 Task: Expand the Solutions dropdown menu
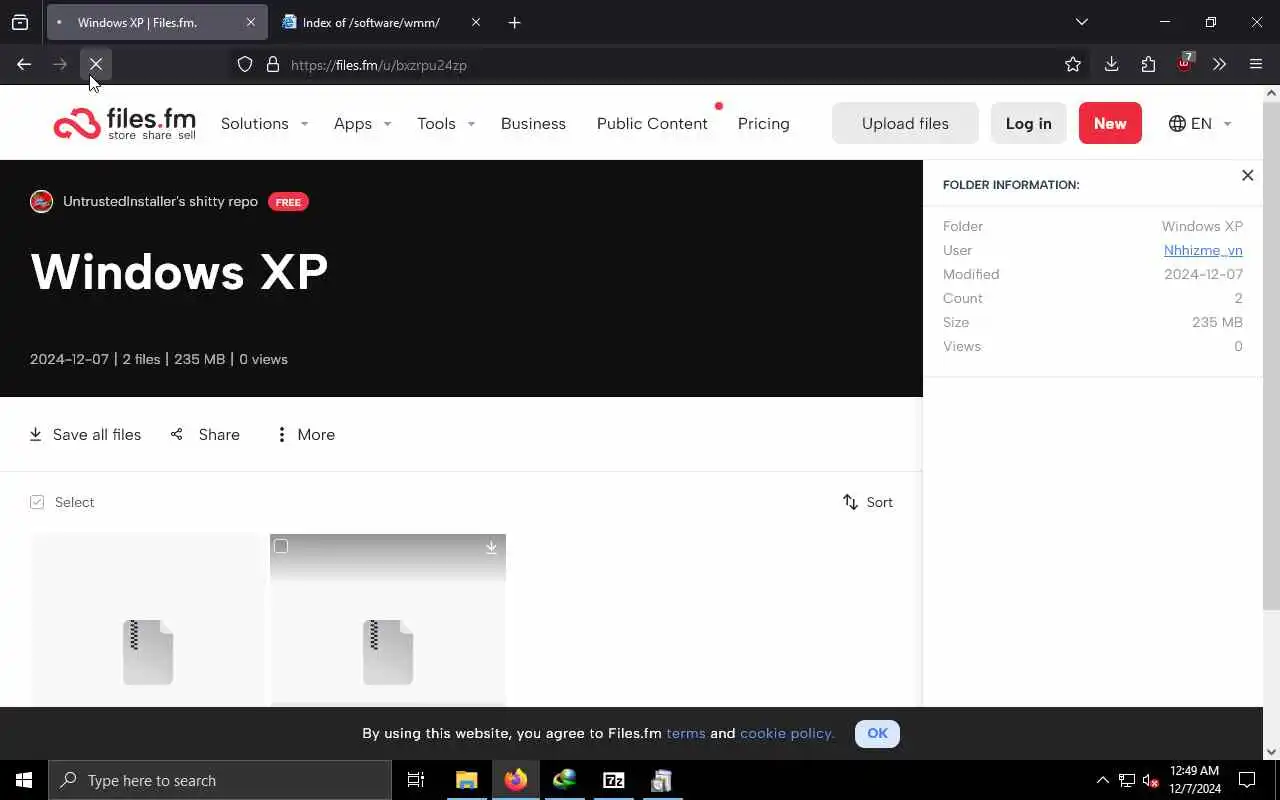[x=264, y=123]
